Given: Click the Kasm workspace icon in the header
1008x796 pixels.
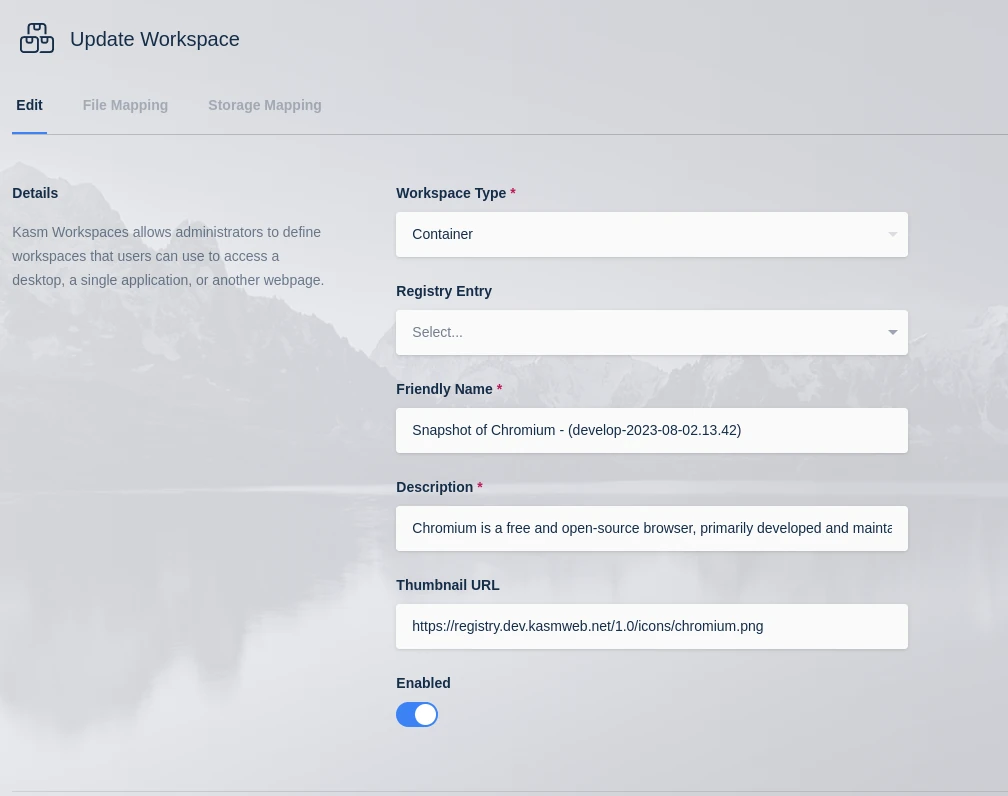Looking at the screenshot, I should [37, 38].
